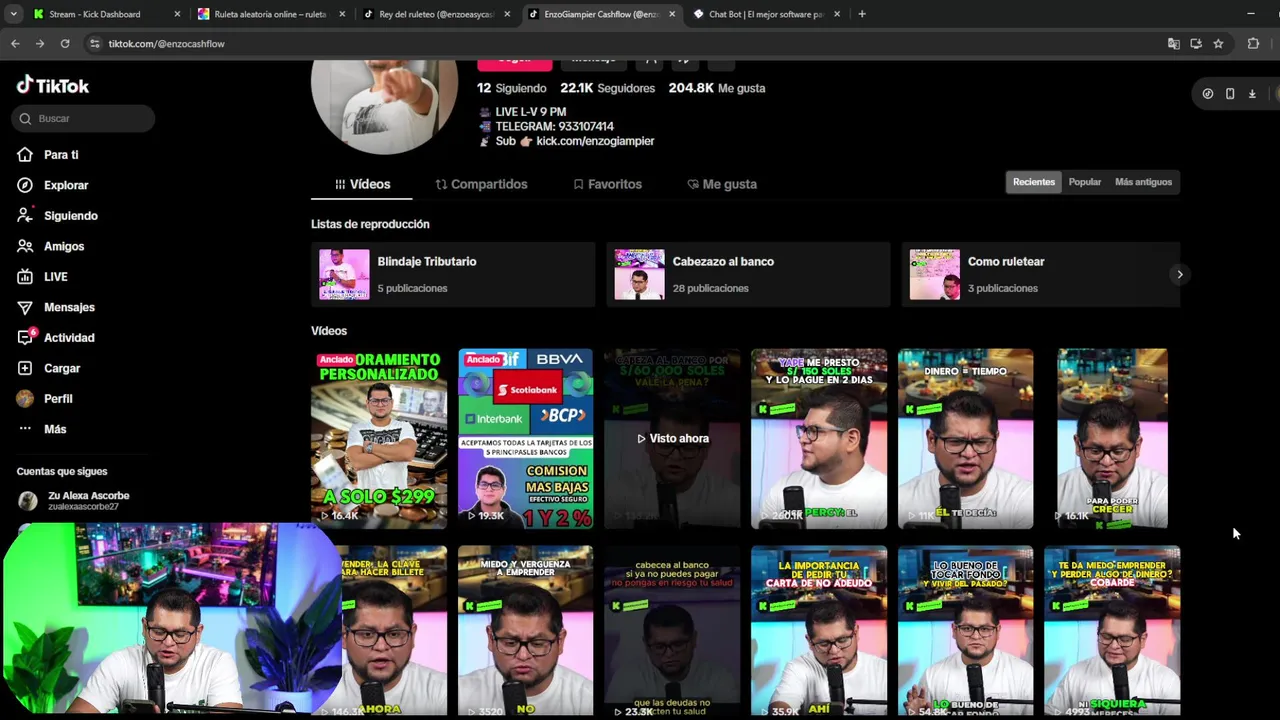The width and height of the screenshot is (1280, 720).
Task: Open browser tab search dropdown
Action: [13, 14]
